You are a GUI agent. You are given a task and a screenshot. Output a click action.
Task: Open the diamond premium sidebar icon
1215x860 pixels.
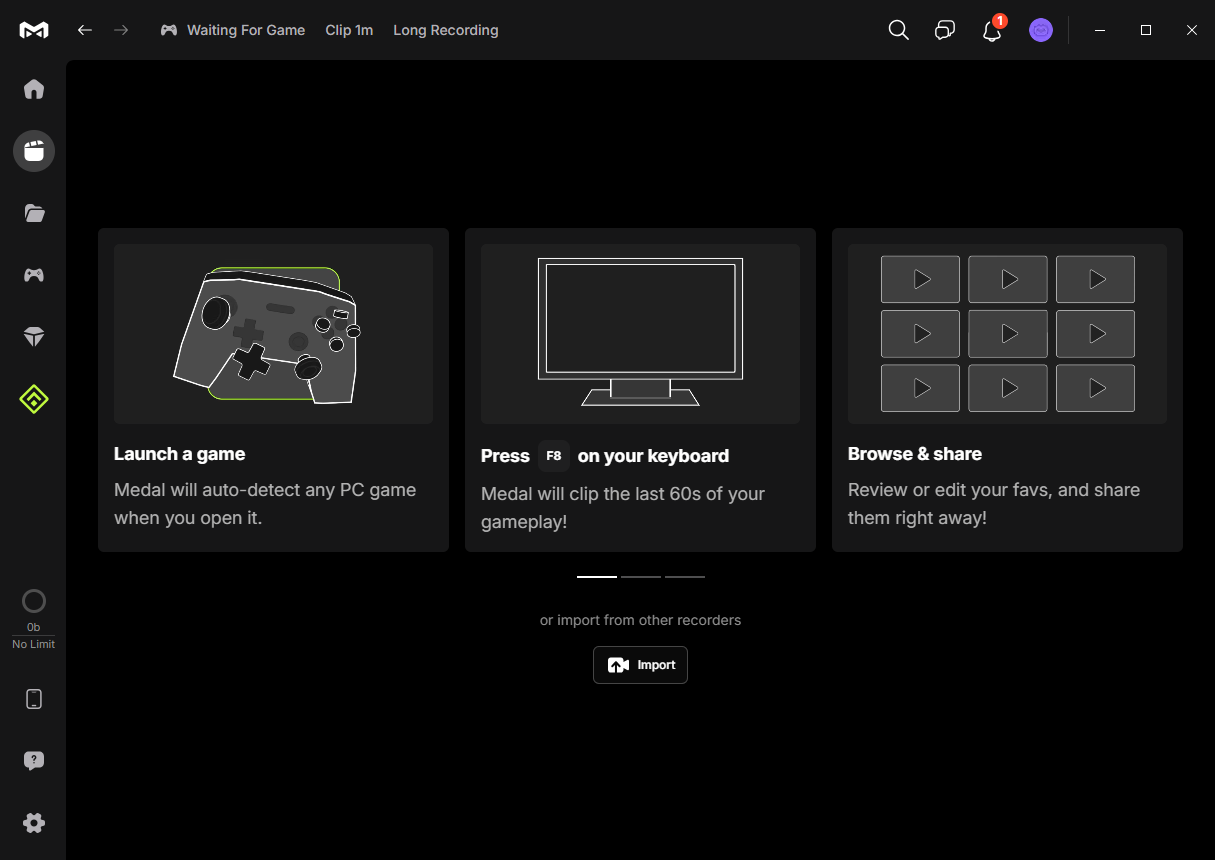coord(34,337)
